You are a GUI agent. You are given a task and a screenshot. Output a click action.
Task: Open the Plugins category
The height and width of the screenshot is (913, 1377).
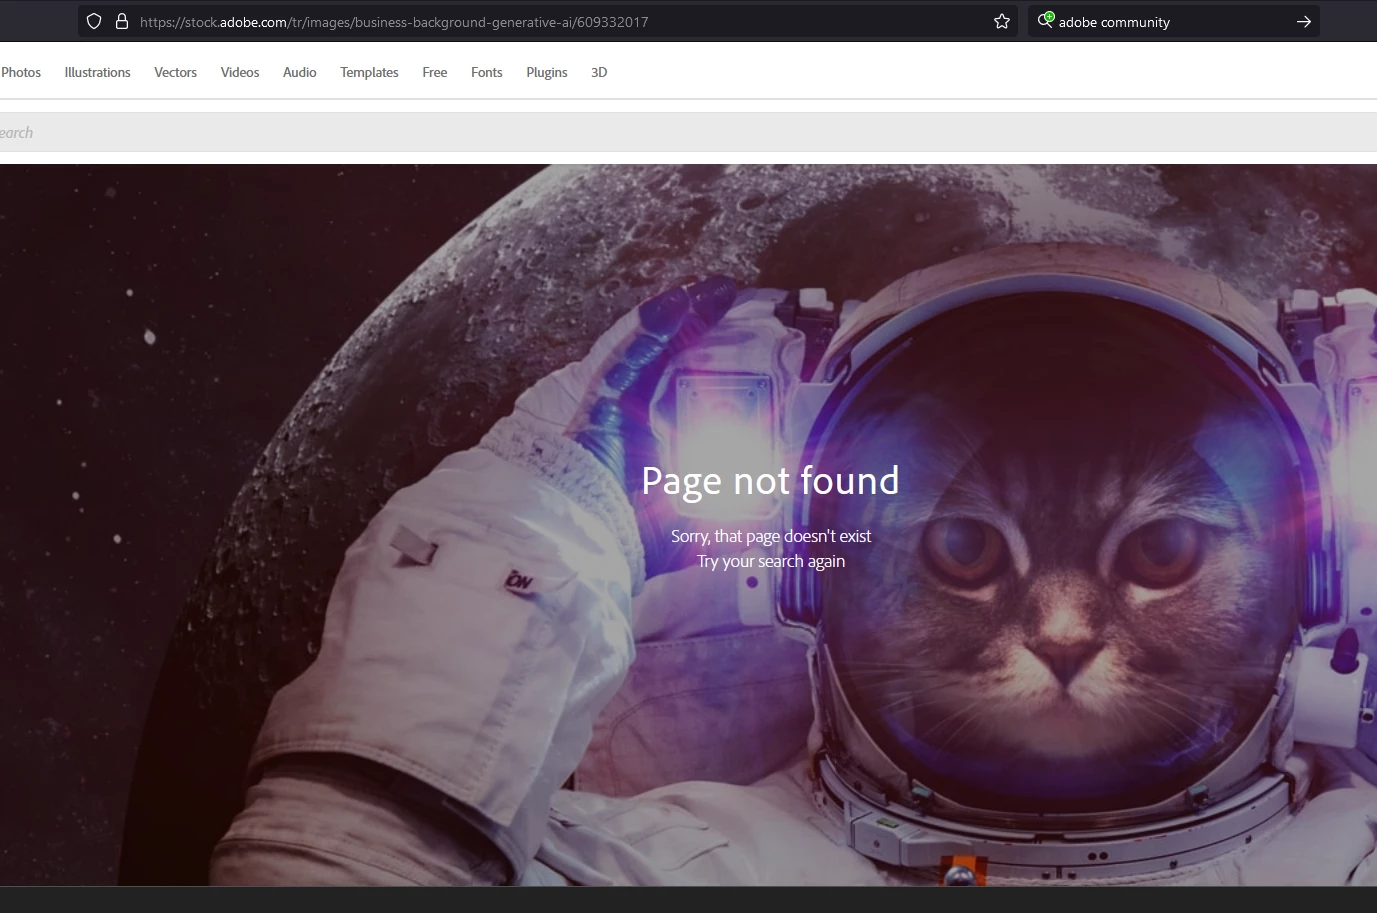point(546,72)
